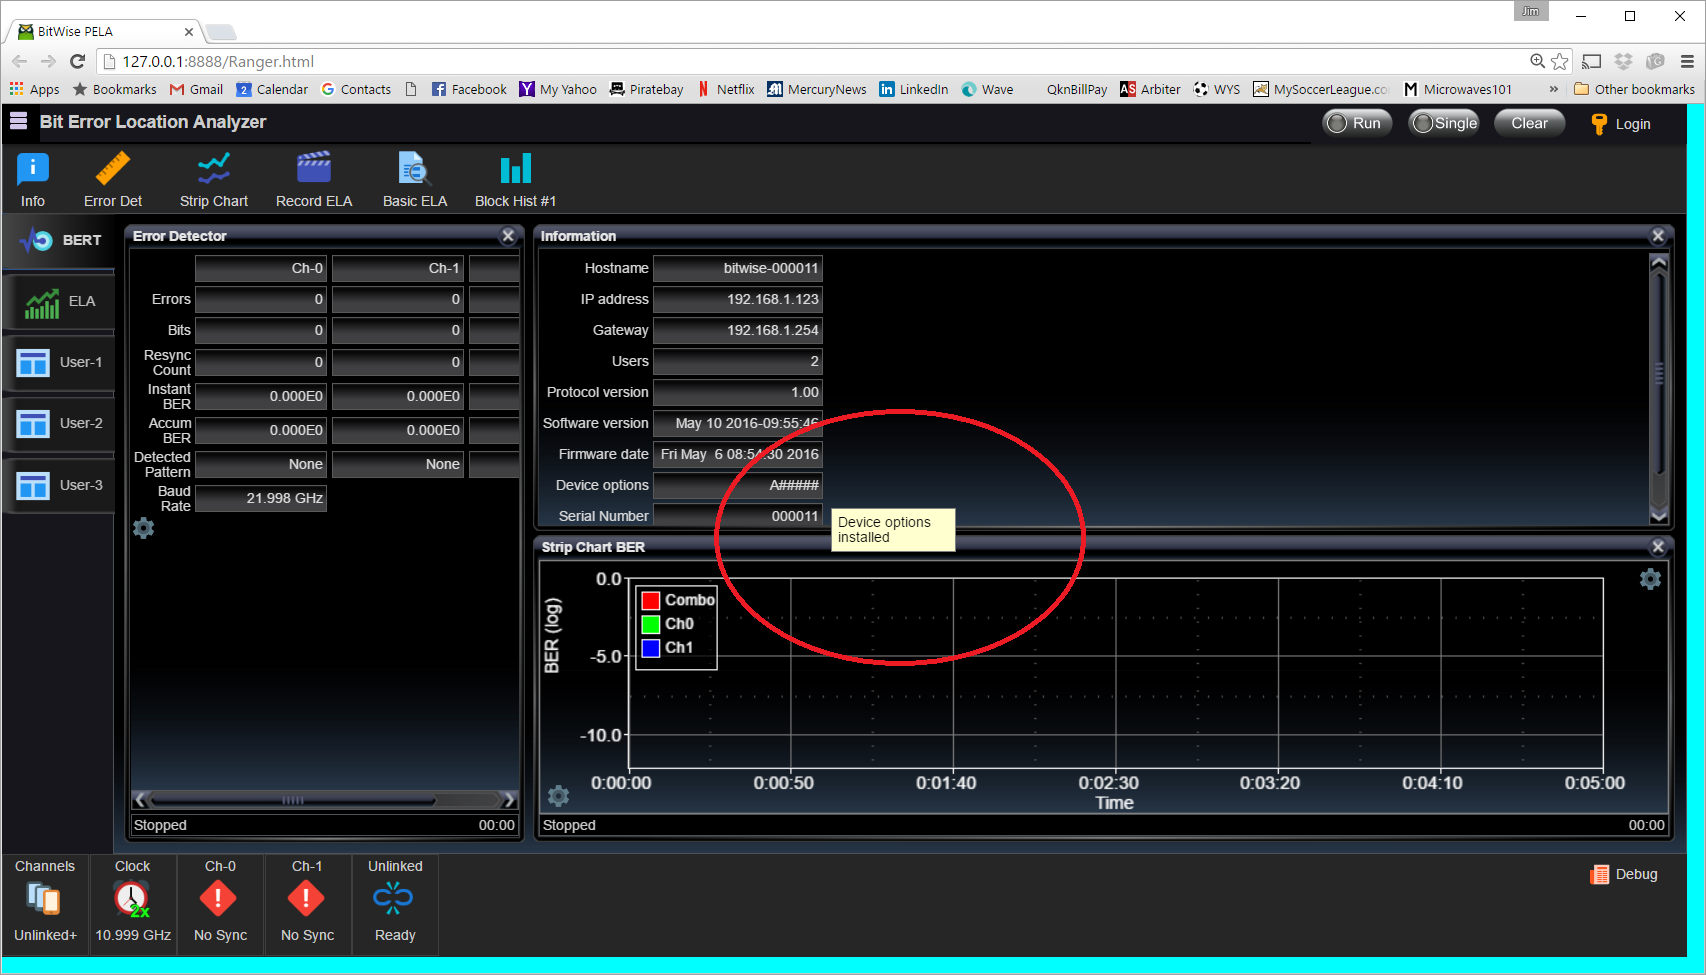Viewport: 1706px width, 975px height.
Task: Open the Strip Chart tool
Action: [214, 170]
